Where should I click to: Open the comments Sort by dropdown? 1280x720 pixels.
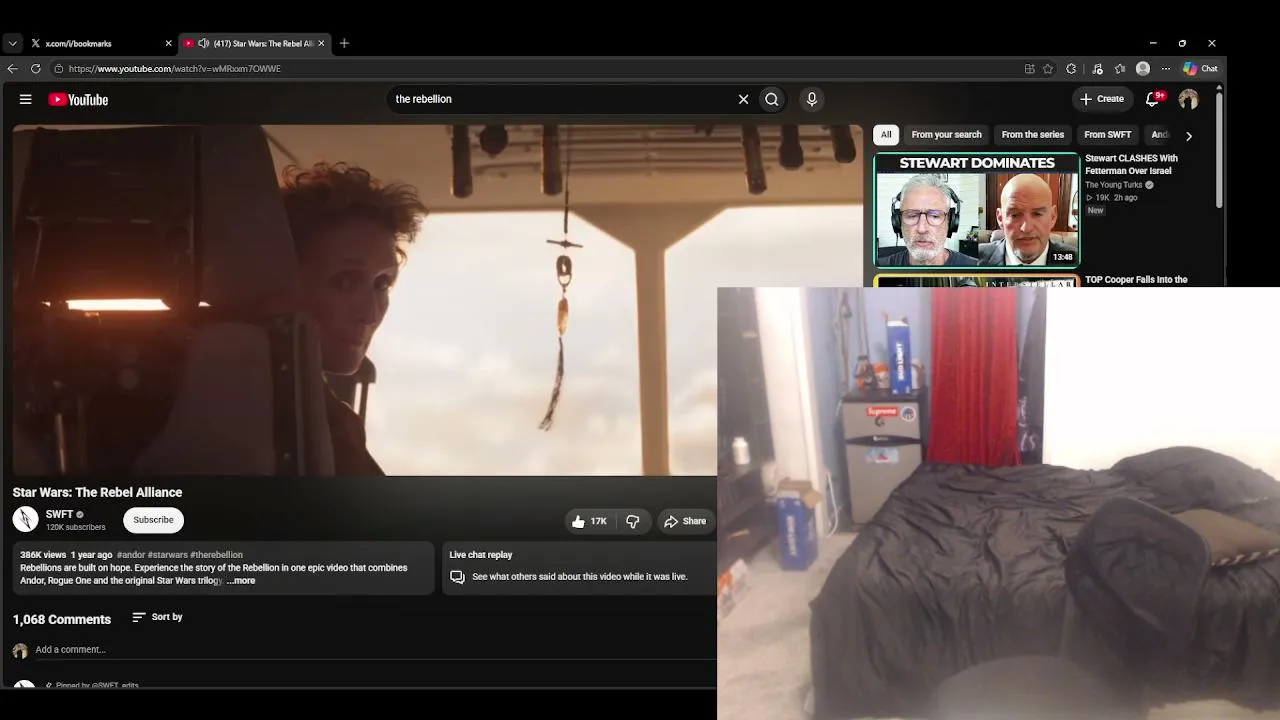157,617
